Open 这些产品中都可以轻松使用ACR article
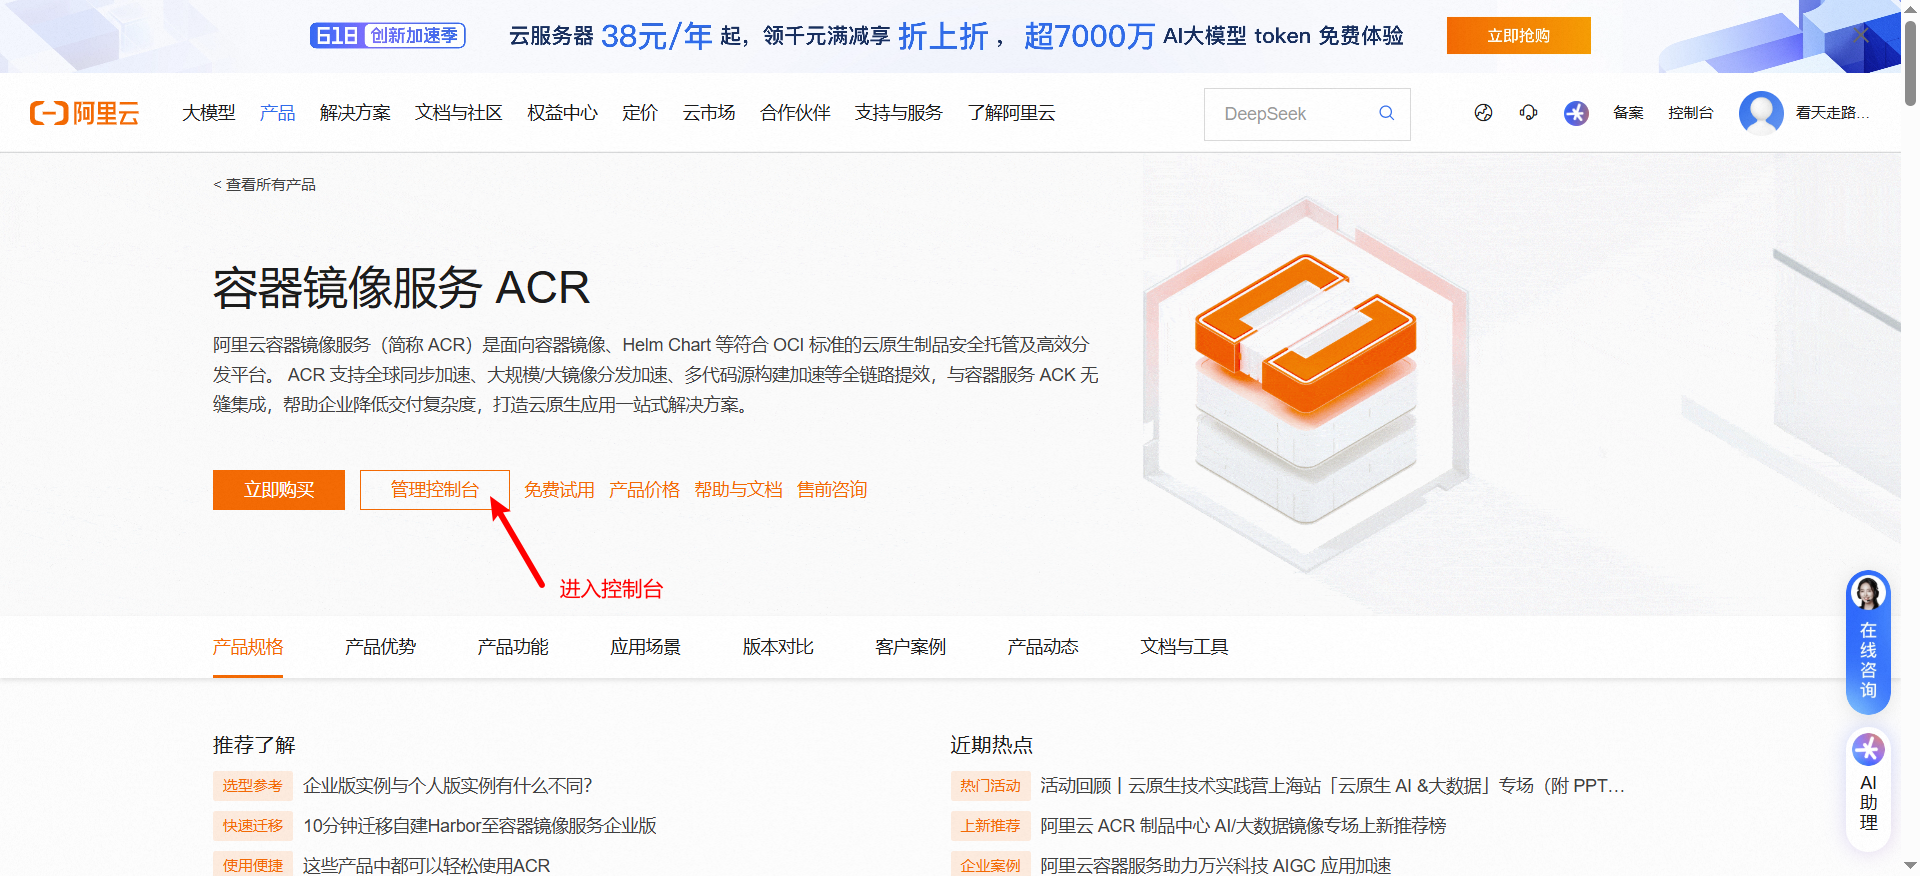The image size is (1920, 876). pyautogui.click(x=427, y=865)
